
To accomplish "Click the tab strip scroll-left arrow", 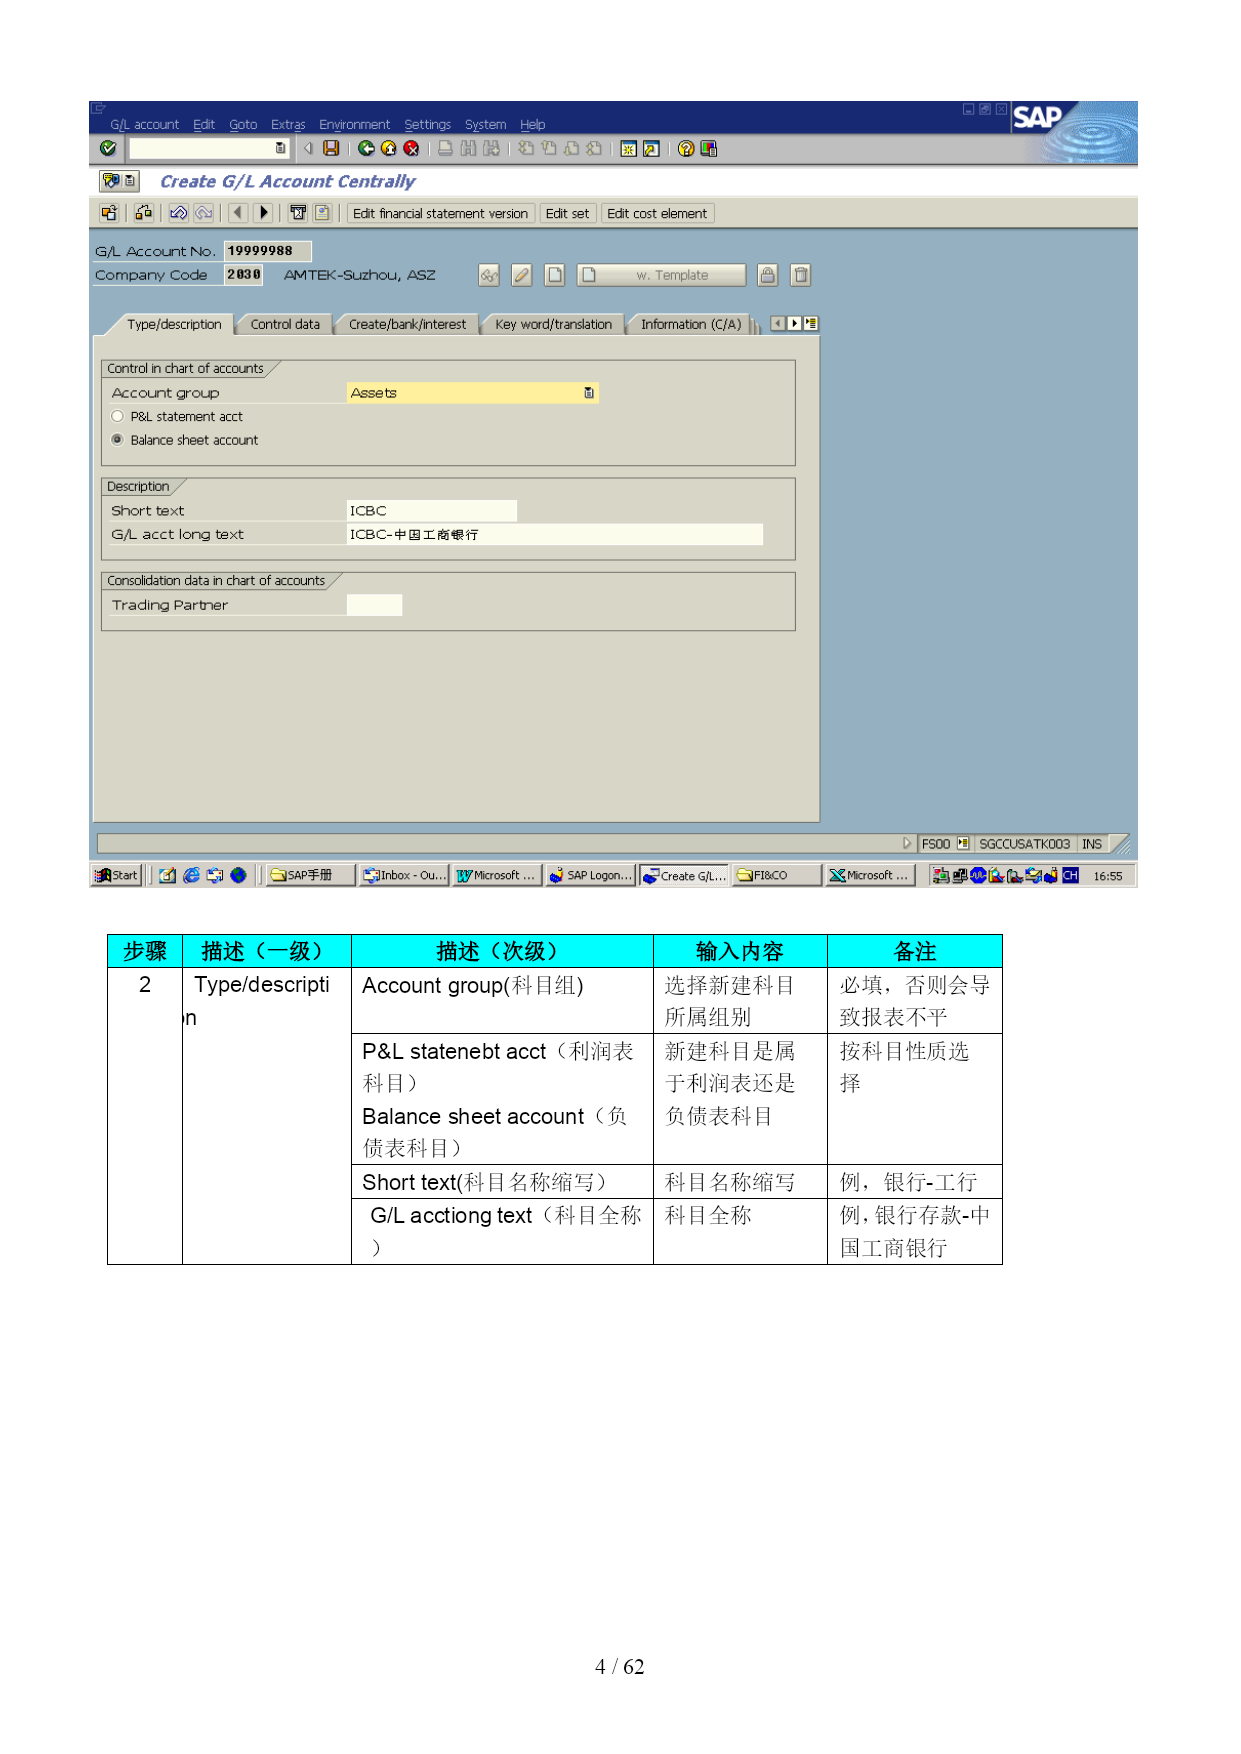I will point(778,324).
